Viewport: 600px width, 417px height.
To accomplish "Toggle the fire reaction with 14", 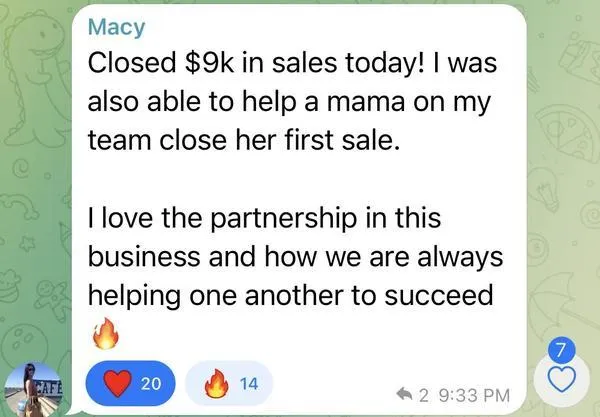I will pyautogui.click(x=229, y=381).
